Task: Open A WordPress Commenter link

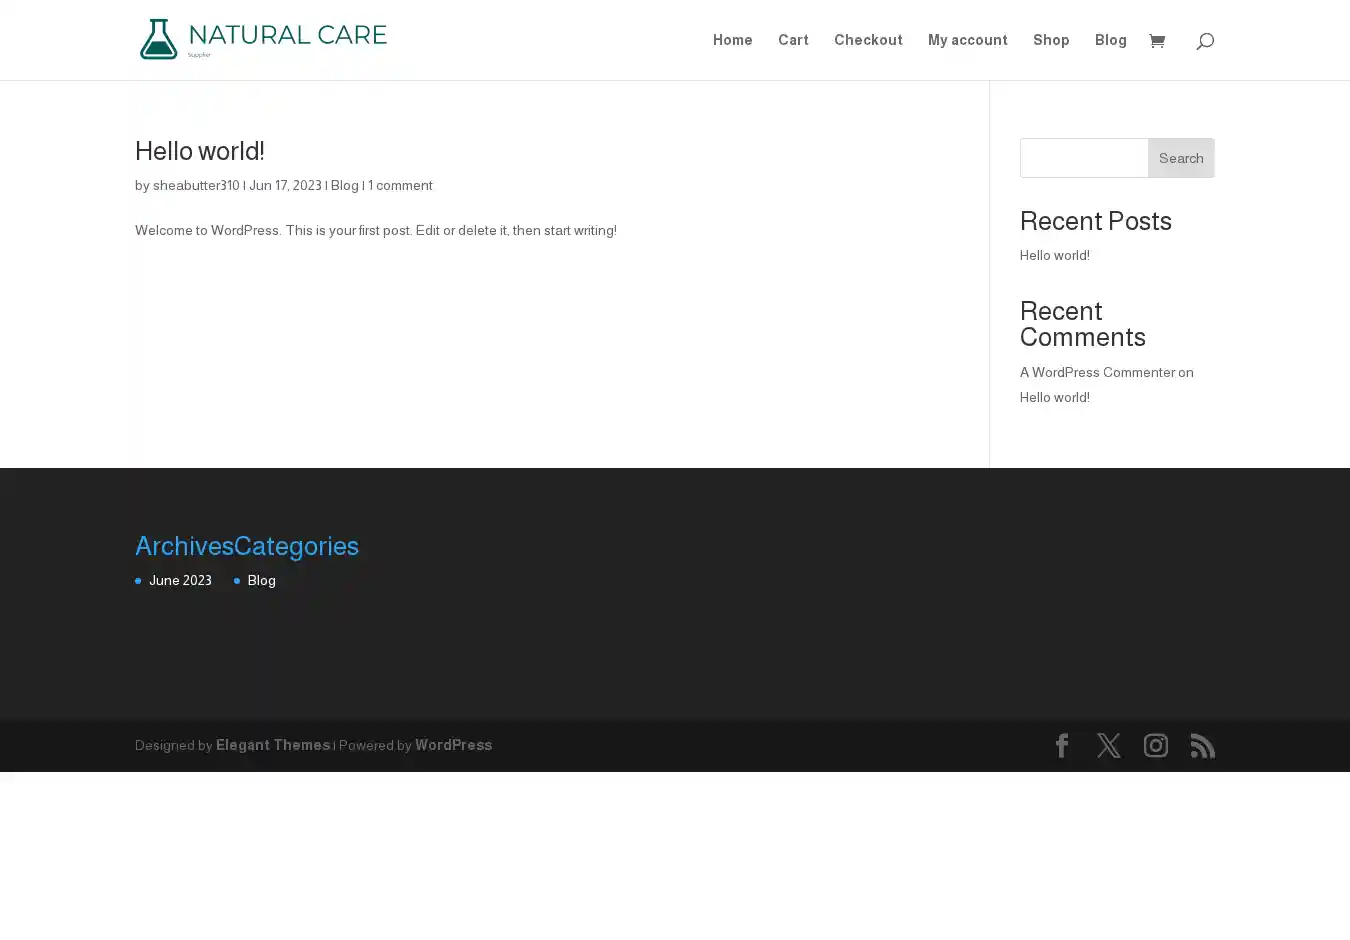Action: [x=1097, y=372]
